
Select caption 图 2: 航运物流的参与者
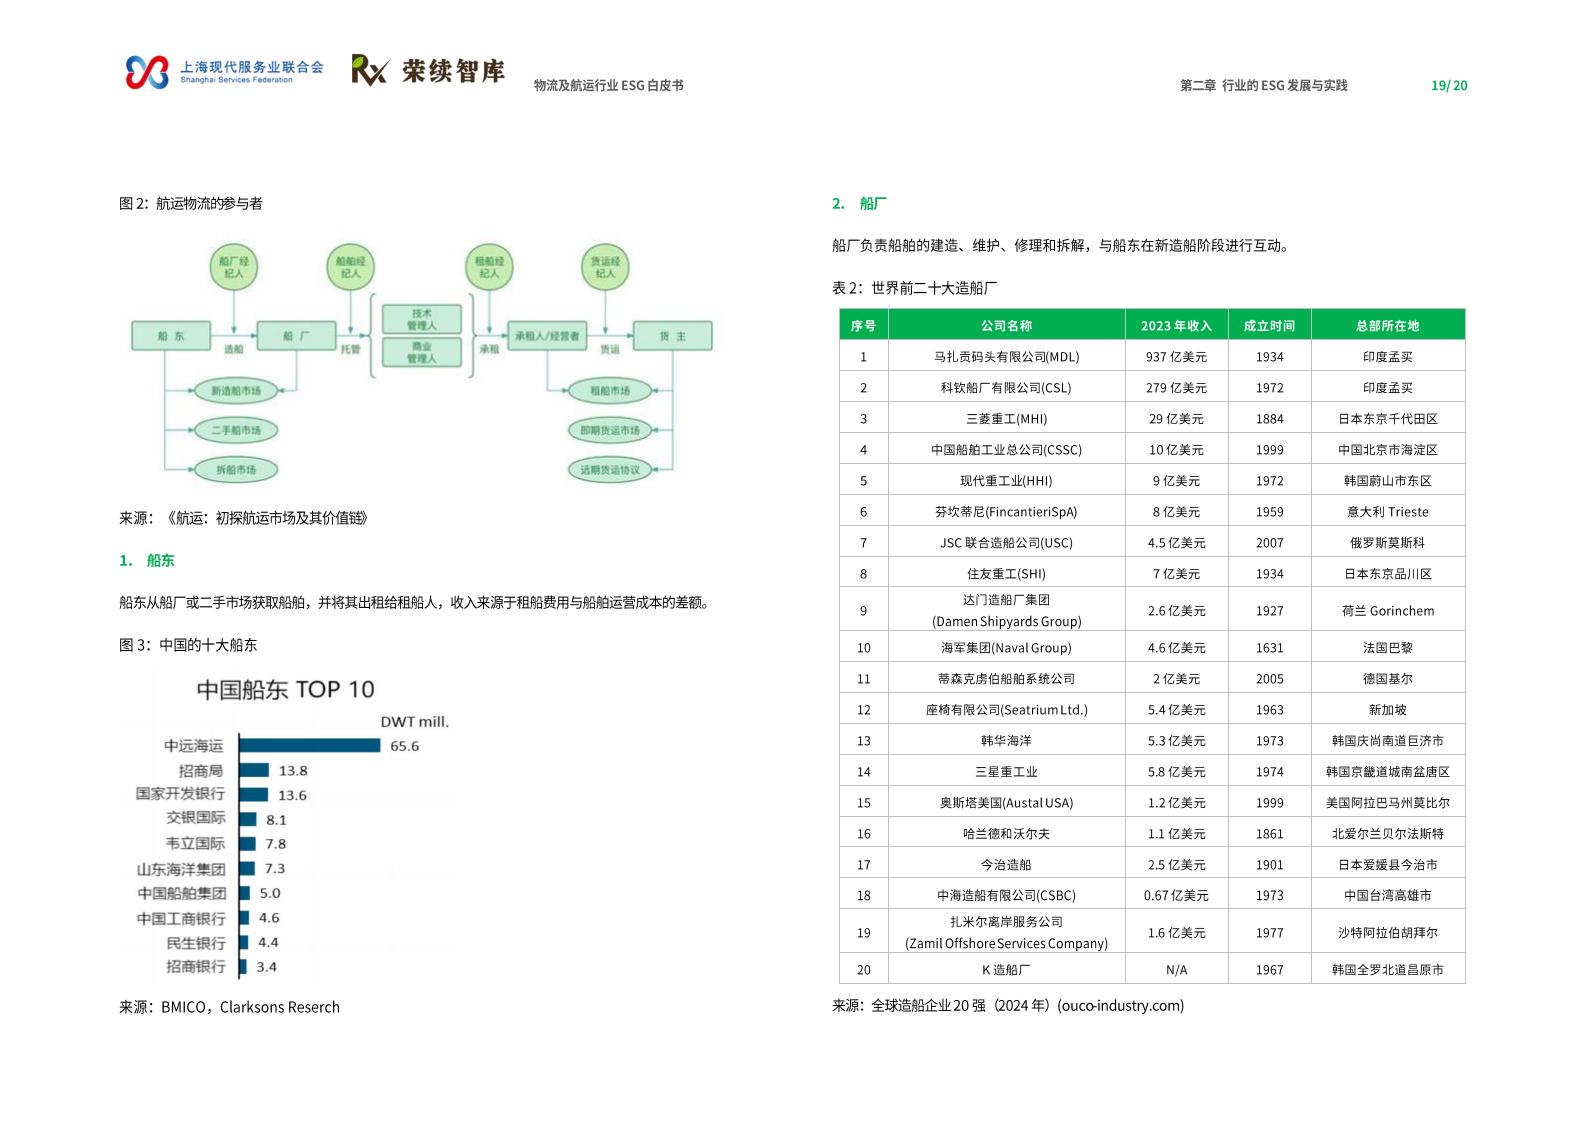pos(191,204)
